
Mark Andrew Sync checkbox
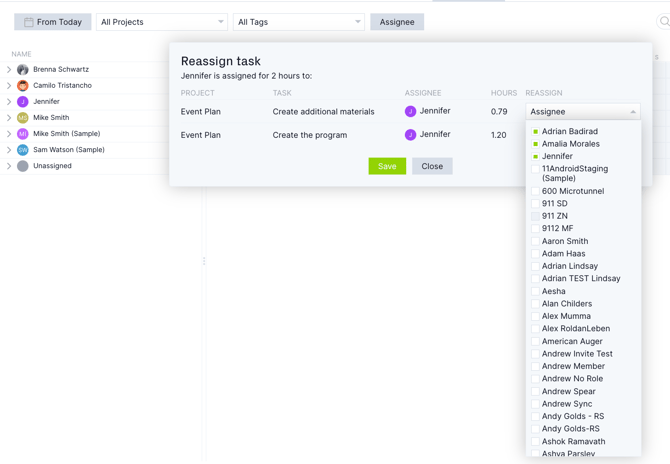coord(535,404)
